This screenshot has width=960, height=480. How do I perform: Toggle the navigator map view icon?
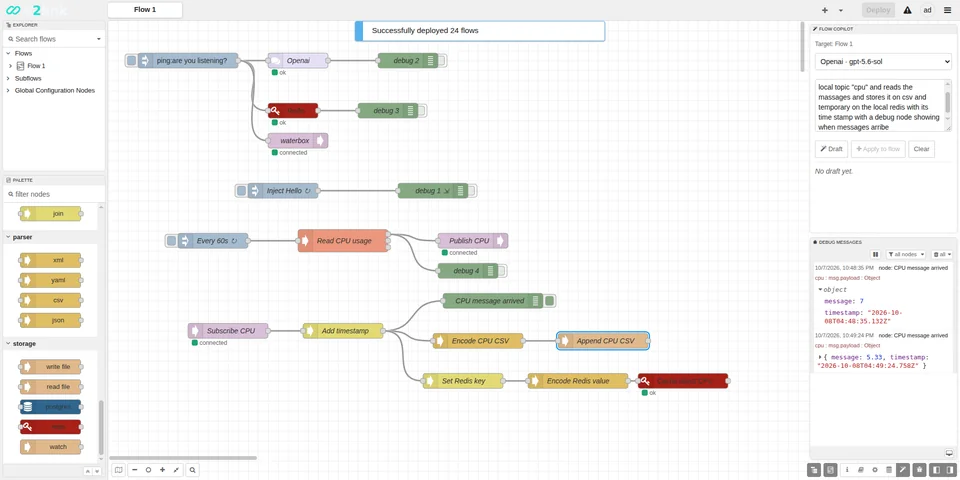click(119, 470)
